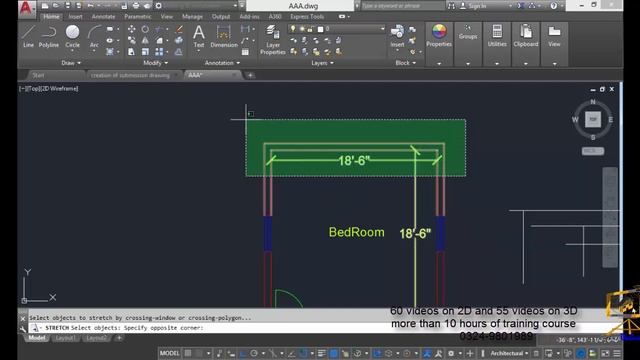Select the Dimension tool
The height and width of the screenshot is (360, 640).
point(224,37)
